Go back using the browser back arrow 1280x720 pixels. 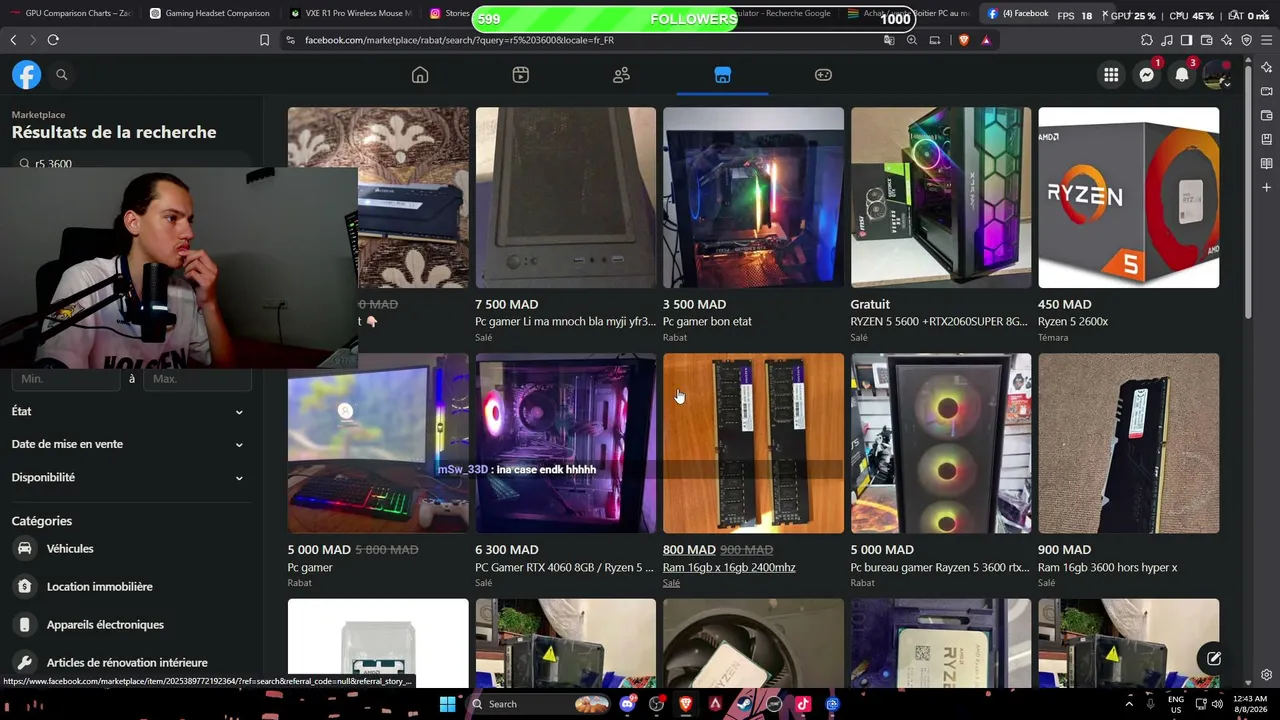[13, 40]
